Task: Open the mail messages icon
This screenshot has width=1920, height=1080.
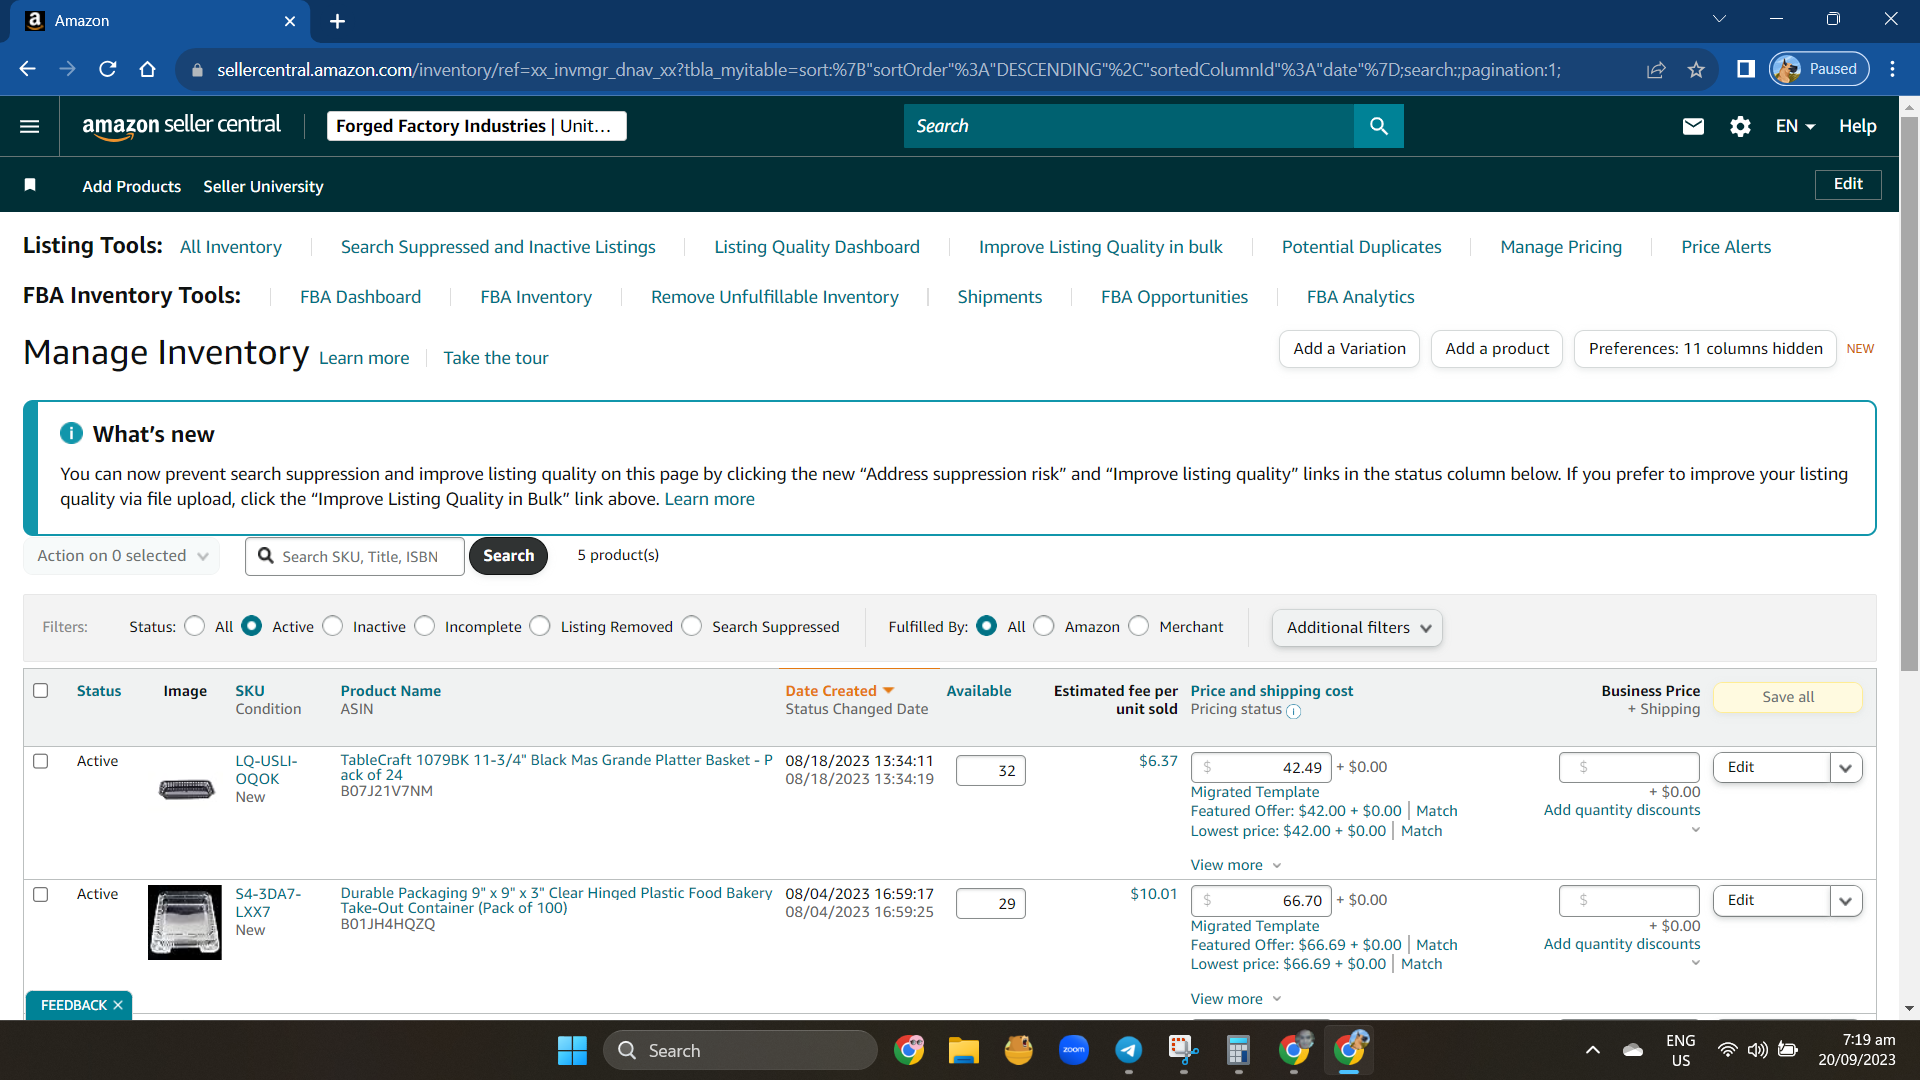Action: (1693, 126)
